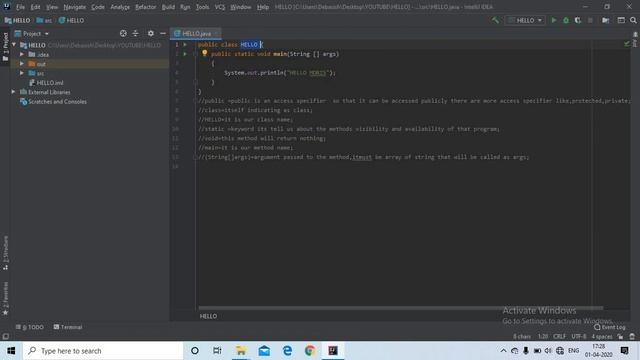This screenshot has height=360, width=640.
Task: Click the Locate/Scroll from source icon
Action: (123, 33)
